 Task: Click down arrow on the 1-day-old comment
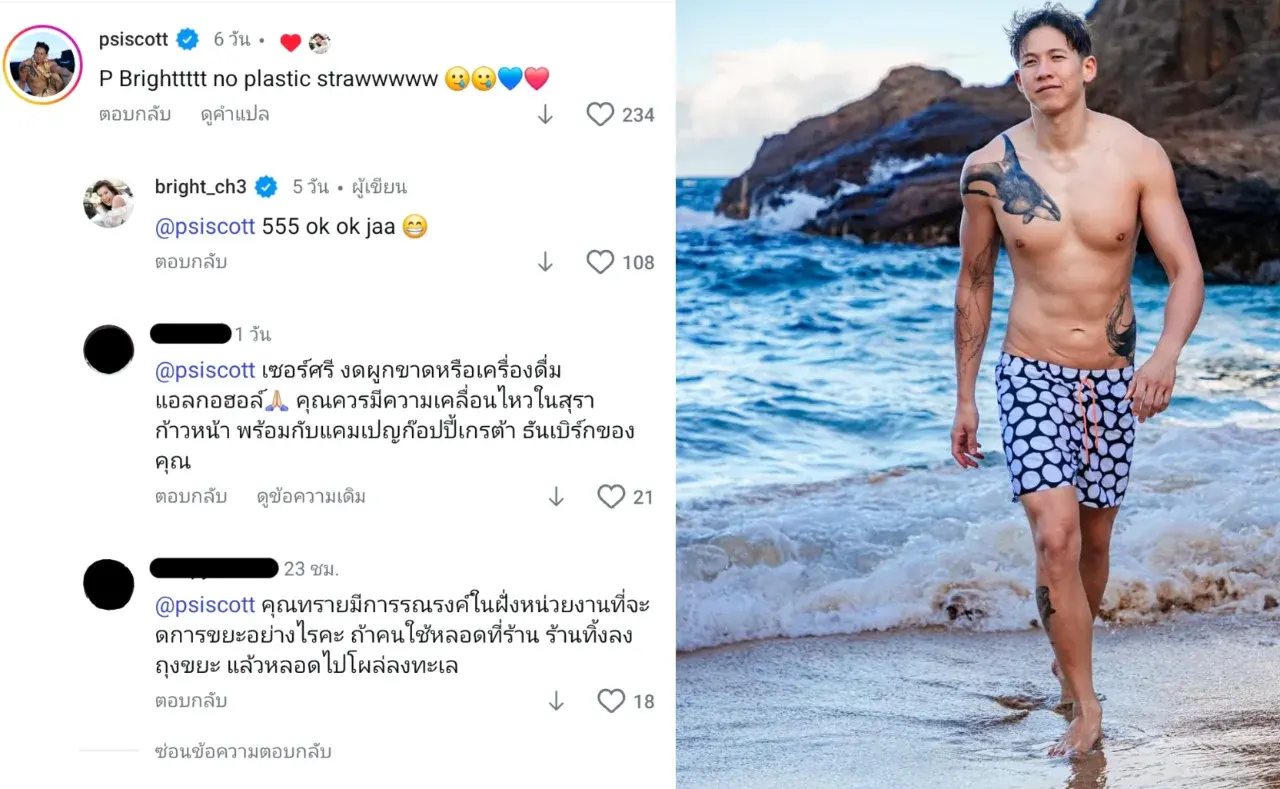click(x=556, y=497)
